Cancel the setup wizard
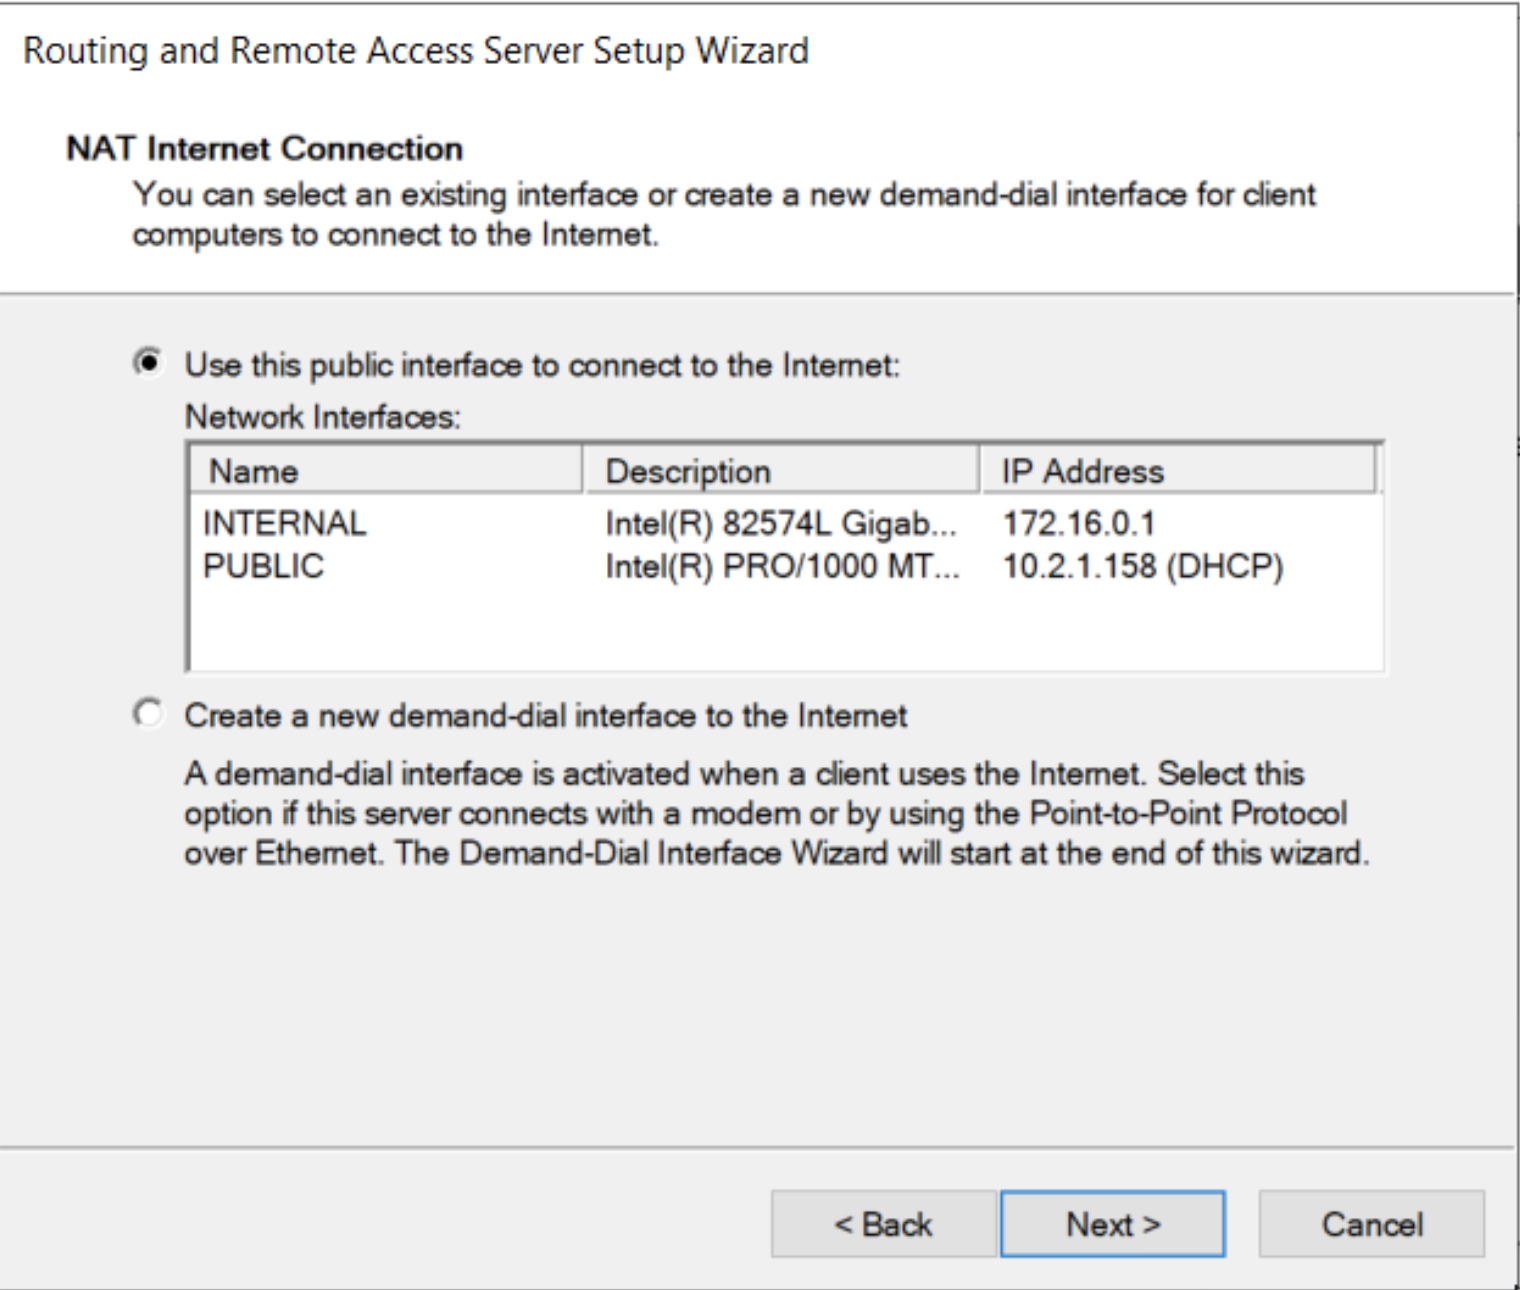This screenshot has height=1290, width=1520. click(1371, 1224)
